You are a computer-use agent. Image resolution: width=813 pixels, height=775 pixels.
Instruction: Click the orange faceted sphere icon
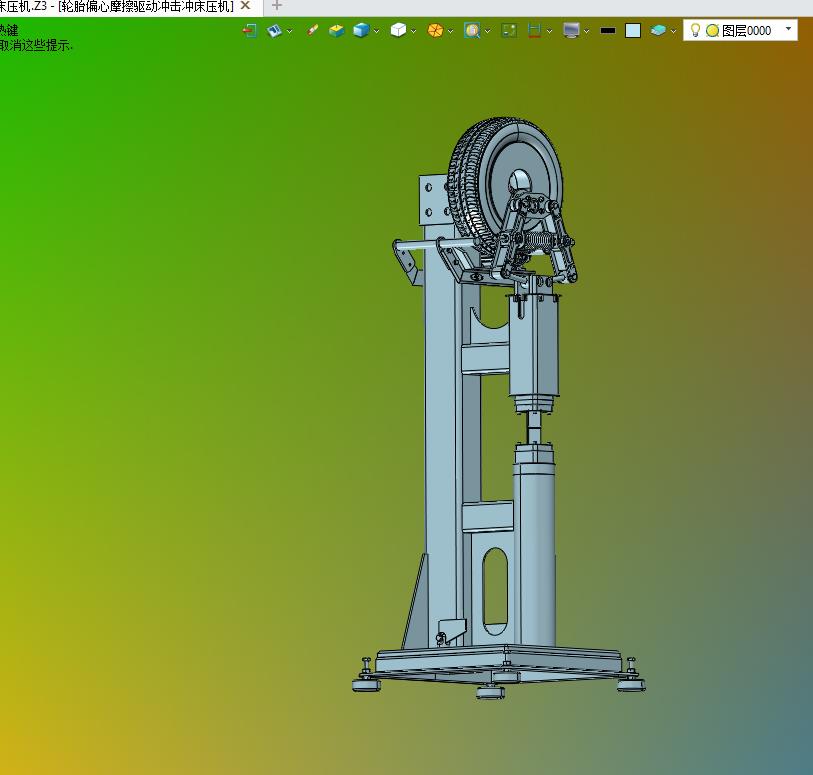435,31
